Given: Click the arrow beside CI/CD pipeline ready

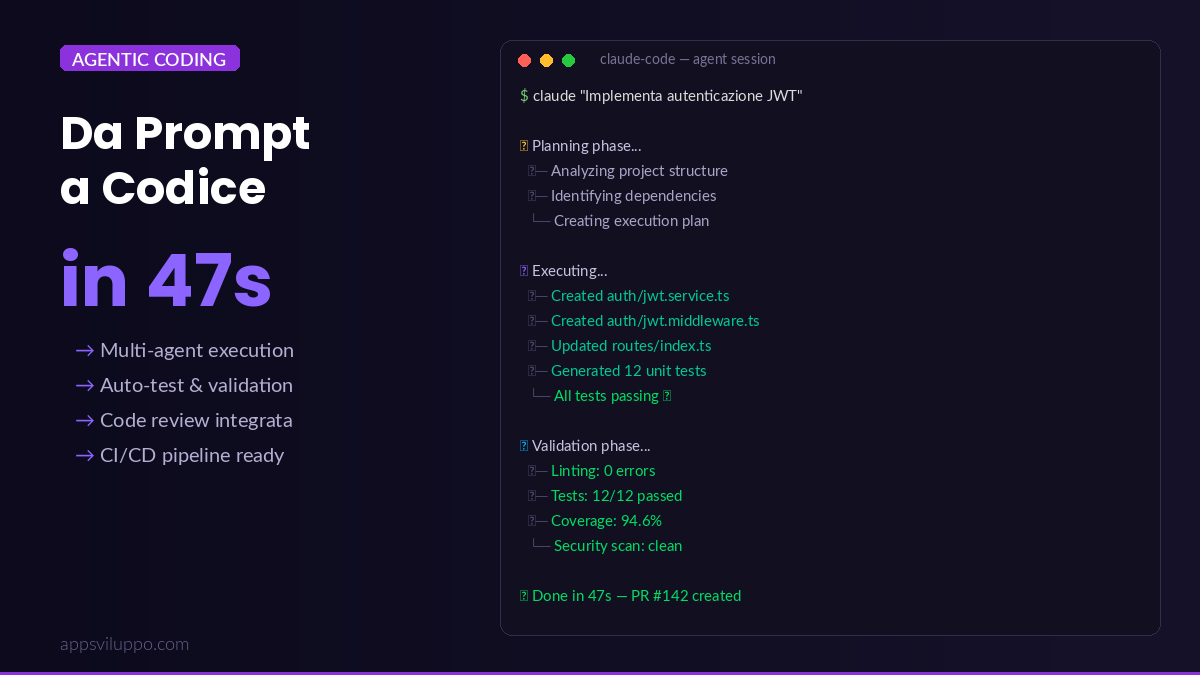Looking at the screenshot, I should (x=85, y=455).
